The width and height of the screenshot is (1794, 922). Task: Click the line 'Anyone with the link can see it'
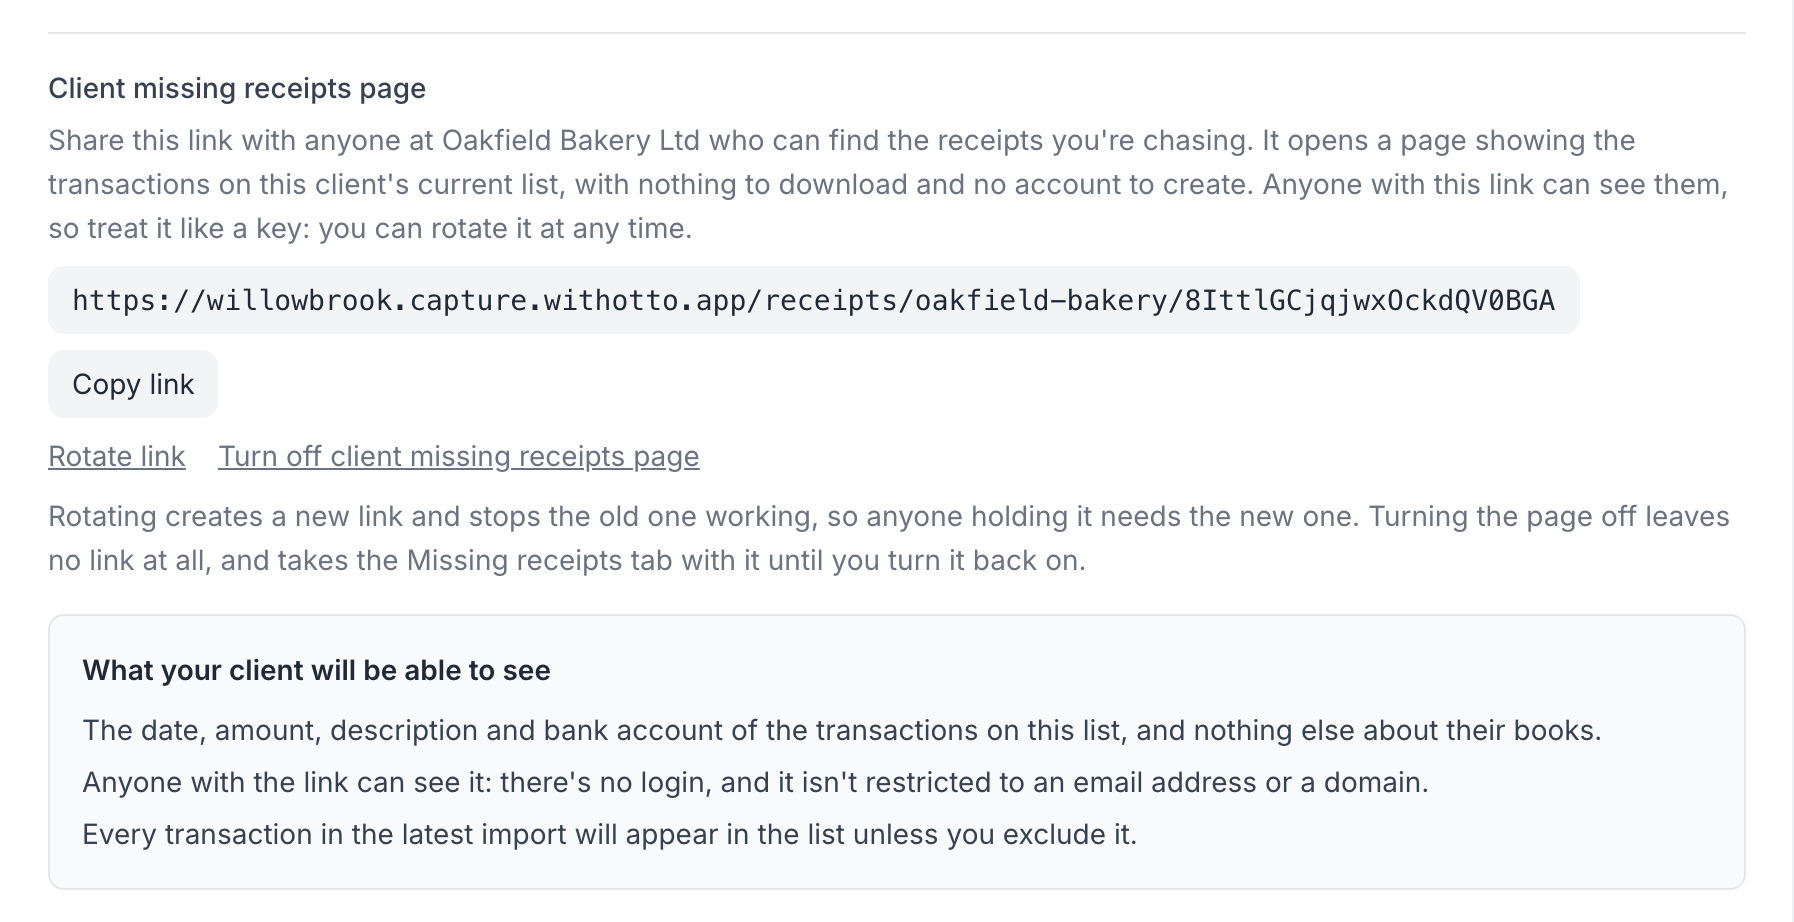(755, 782)
